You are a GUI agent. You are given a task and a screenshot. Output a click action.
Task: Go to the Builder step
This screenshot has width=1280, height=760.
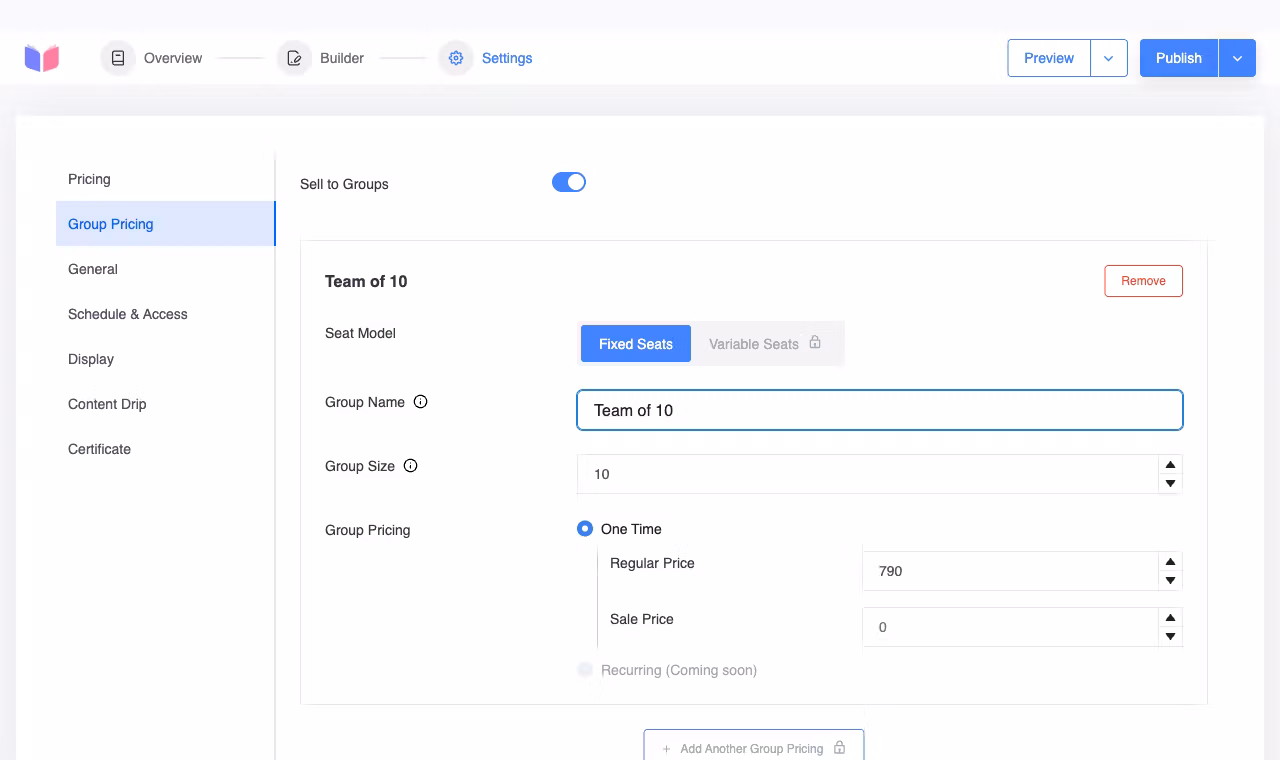click(321, 58)
